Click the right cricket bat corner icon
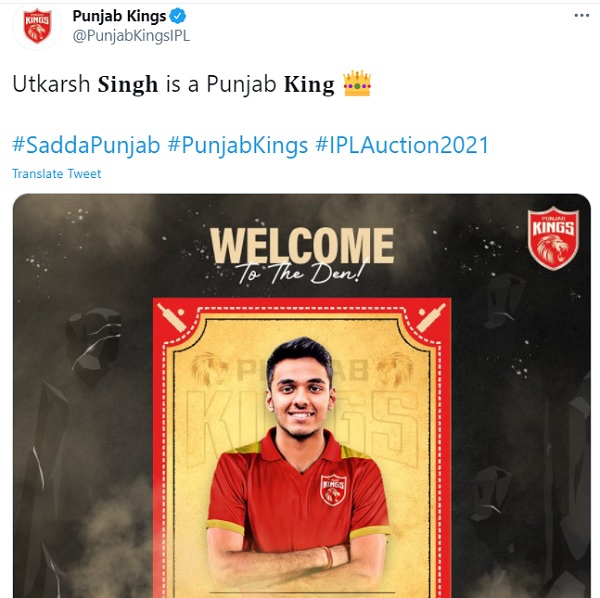This screenshot has width=600, height=598. pyautogui.click(x=431, y=317)
